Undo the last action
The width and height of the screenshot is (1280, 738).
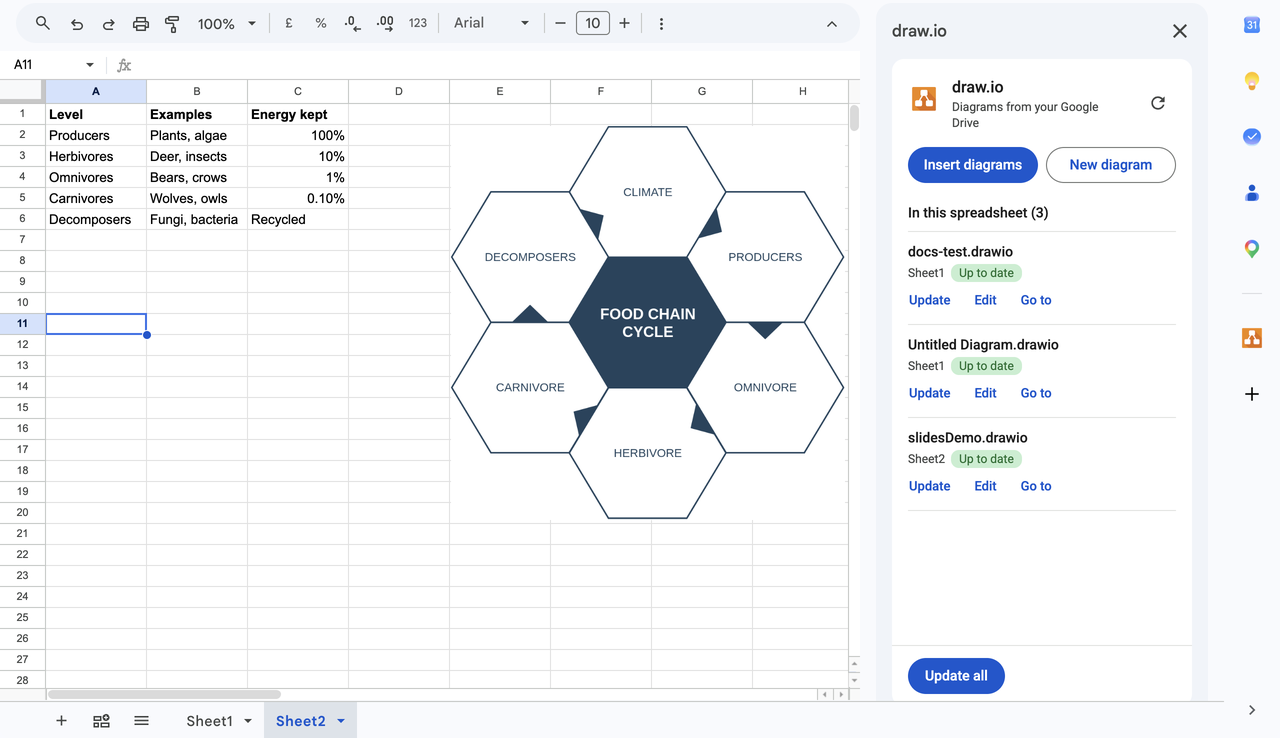click(x=76, y=23)
